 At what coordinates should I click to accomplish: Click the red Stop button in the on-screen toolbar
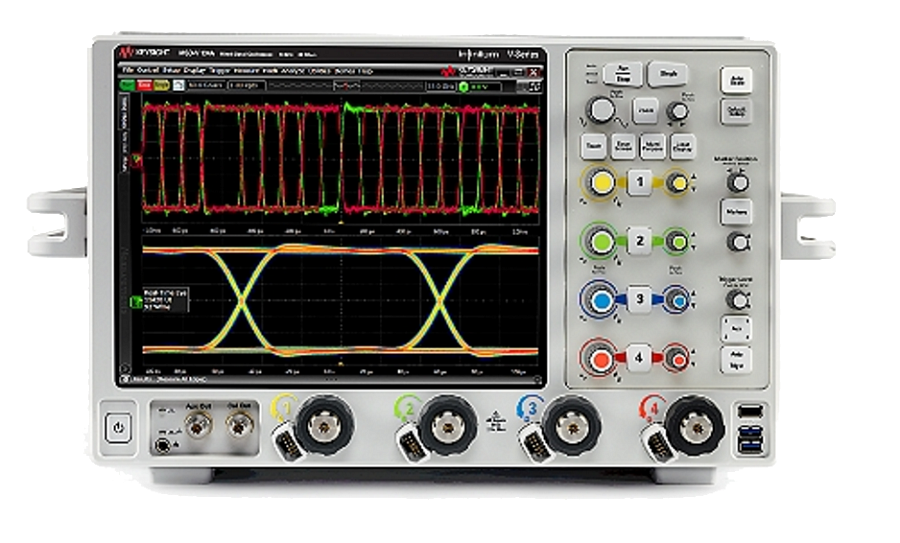pos(145,85)
